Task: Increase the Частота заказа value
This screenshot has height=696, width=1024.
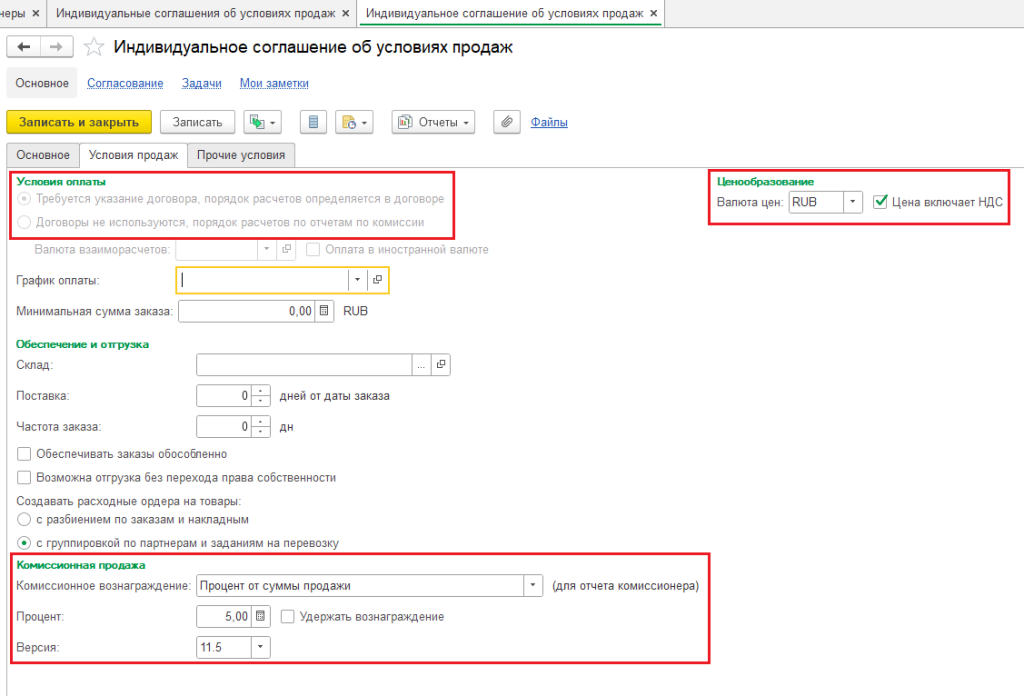Action: click(261, 422)
